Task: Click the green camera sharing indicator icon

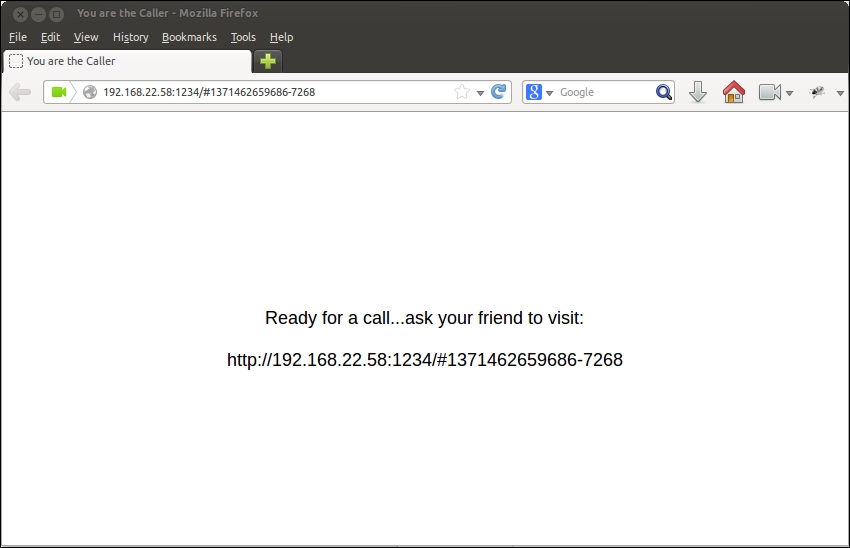Action: coord(59,92)
